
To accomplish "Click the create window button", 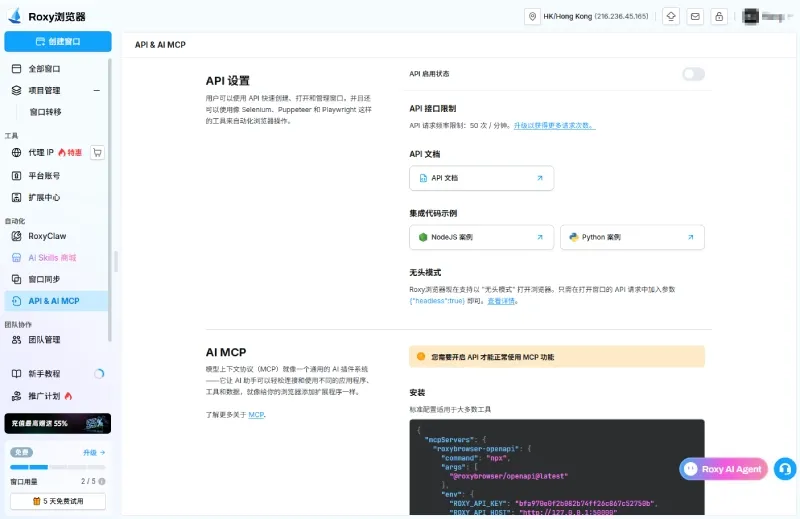I will click(x=58, y=41).
